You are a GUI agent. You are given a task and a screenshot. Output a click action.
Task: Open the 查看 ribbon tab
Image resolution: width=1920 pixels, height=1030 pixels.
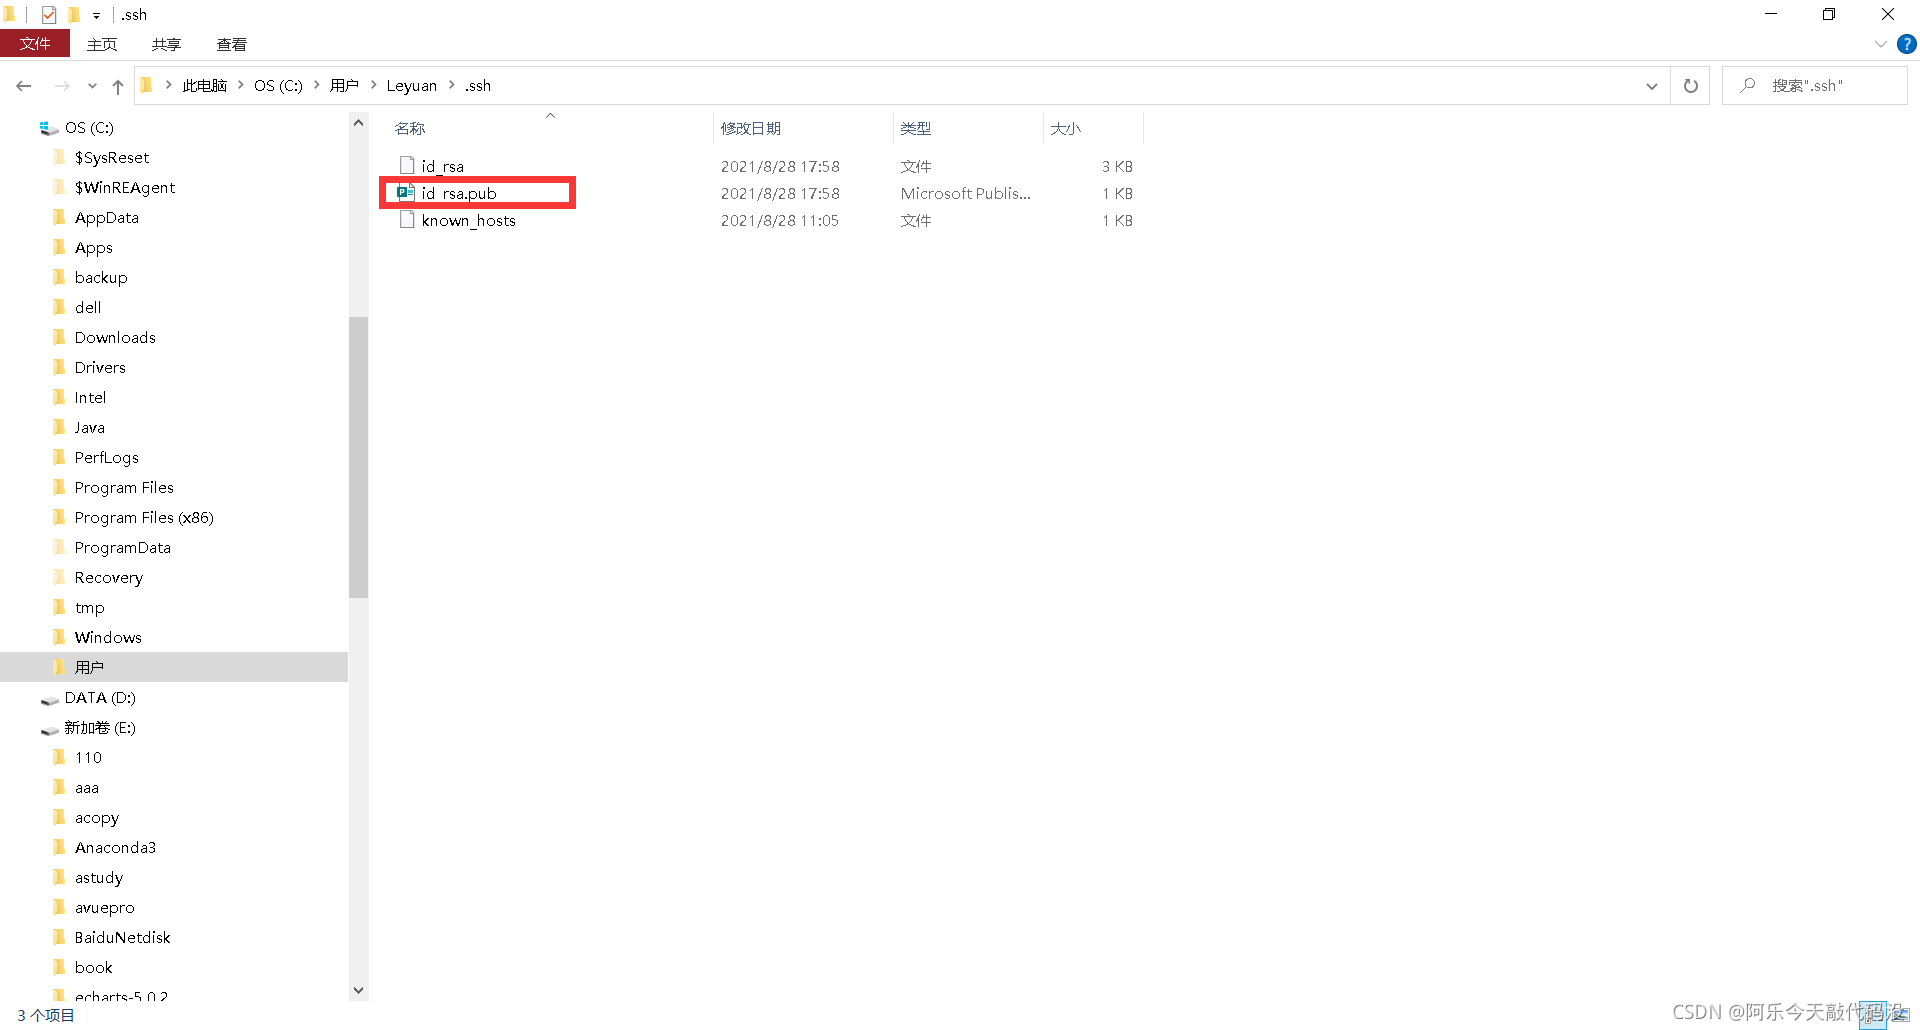pyautogui.click(x=231, y=44)
